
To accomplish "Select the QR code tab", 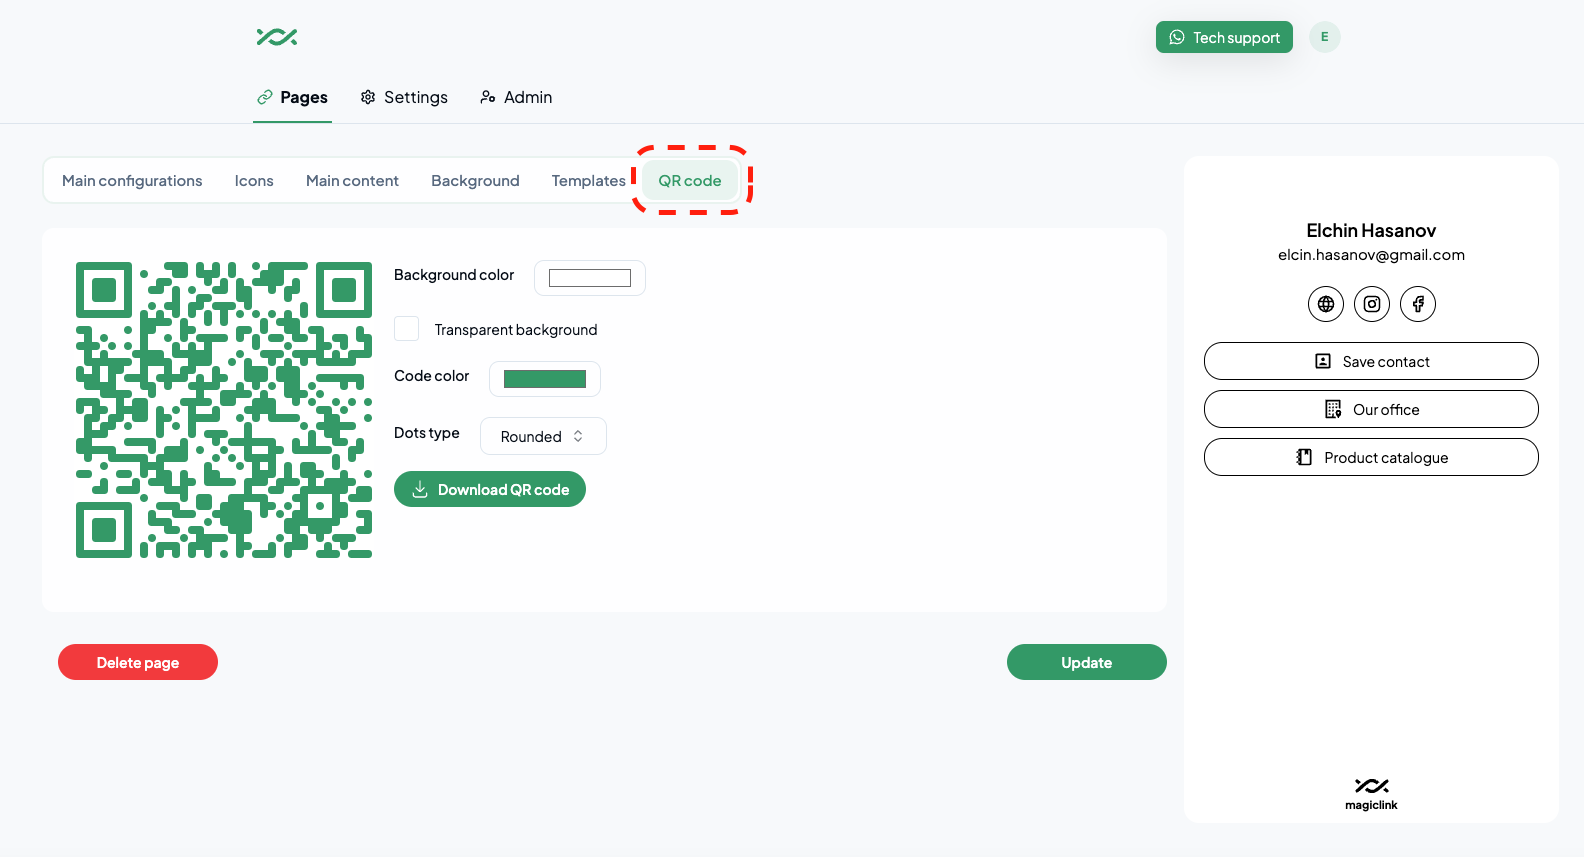I will 690,181.
